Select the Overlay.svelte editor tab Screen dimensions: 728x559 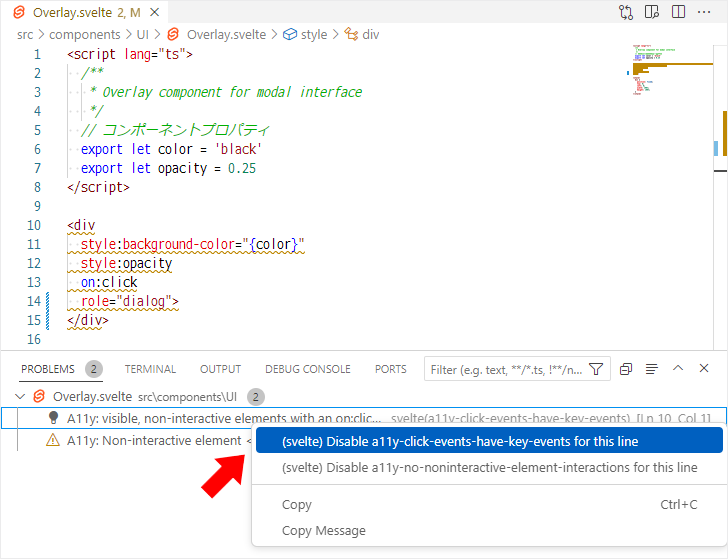86,12
